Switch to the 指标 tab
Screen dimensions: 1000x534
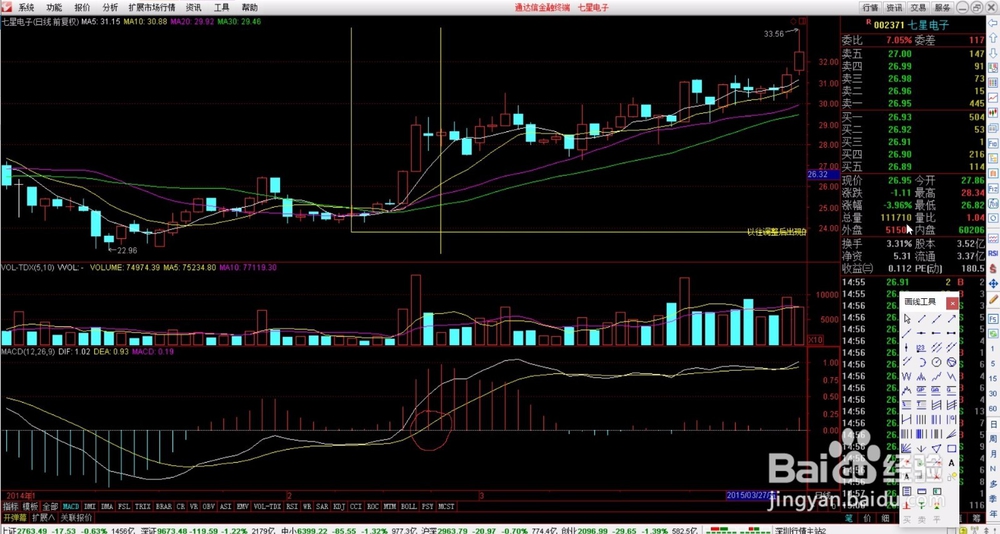[10, 506]
